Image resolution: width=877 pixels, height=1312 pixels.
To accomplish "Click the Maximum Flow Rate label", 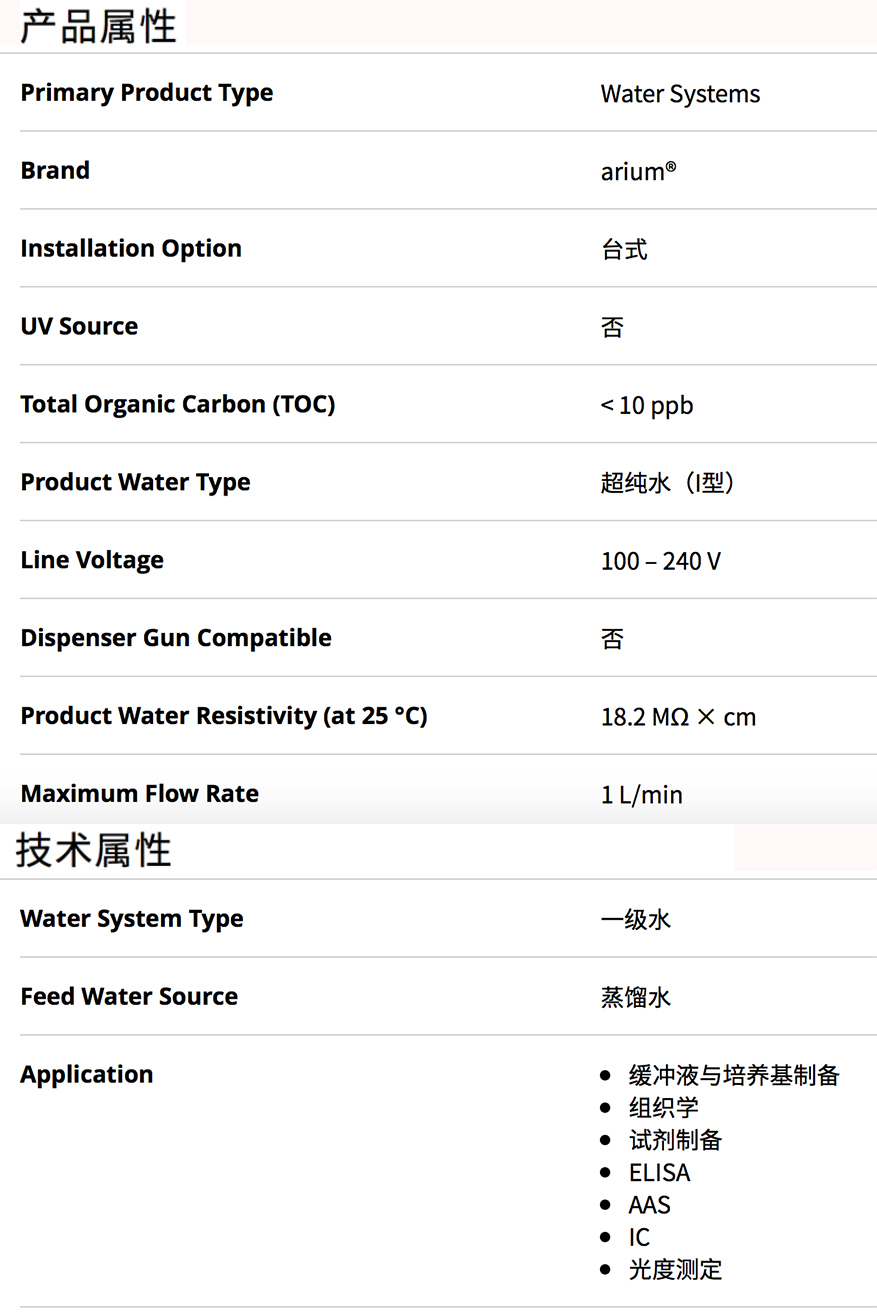I will coord(139,795).
